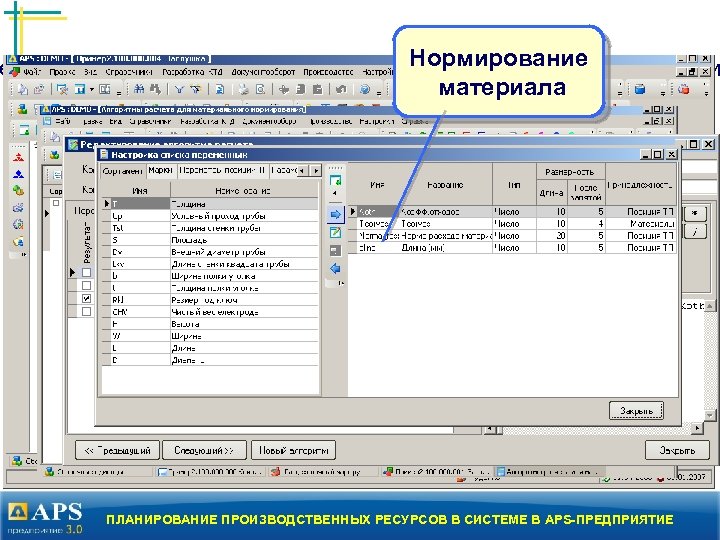Viewport: 720px width, 540px height.
Task: Switch to the Алгоритмы taskbar window button
Action: (549, 472)
